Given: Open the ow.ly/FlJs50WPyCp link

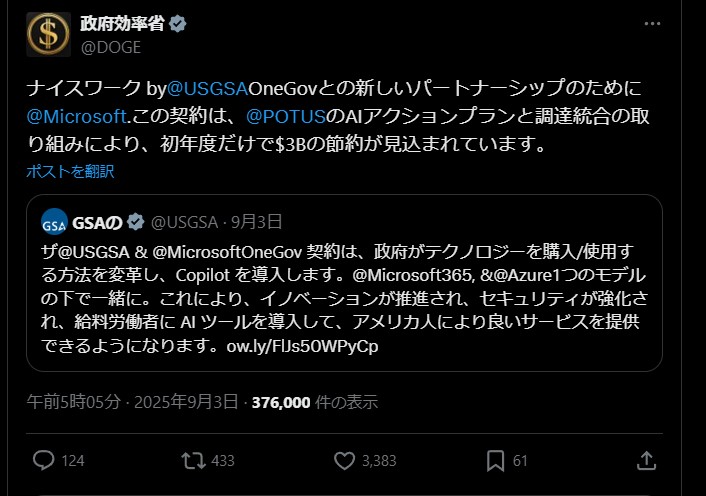Looking at the screenshot, I should point(302,346).
